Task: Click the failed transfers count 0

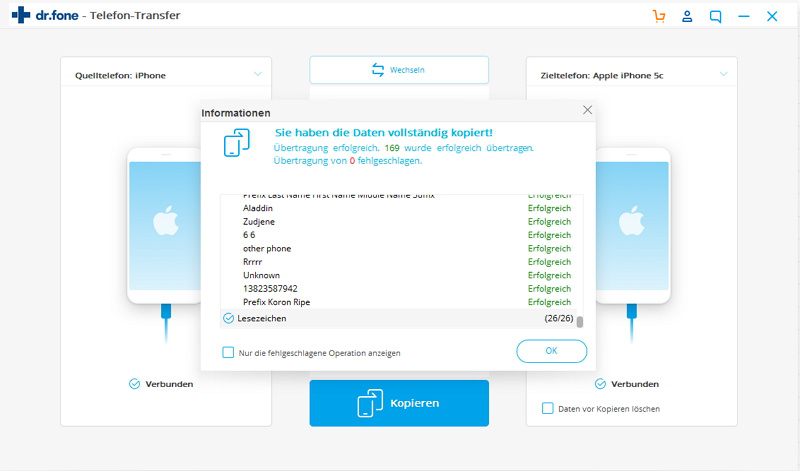Action: (352, 161)
